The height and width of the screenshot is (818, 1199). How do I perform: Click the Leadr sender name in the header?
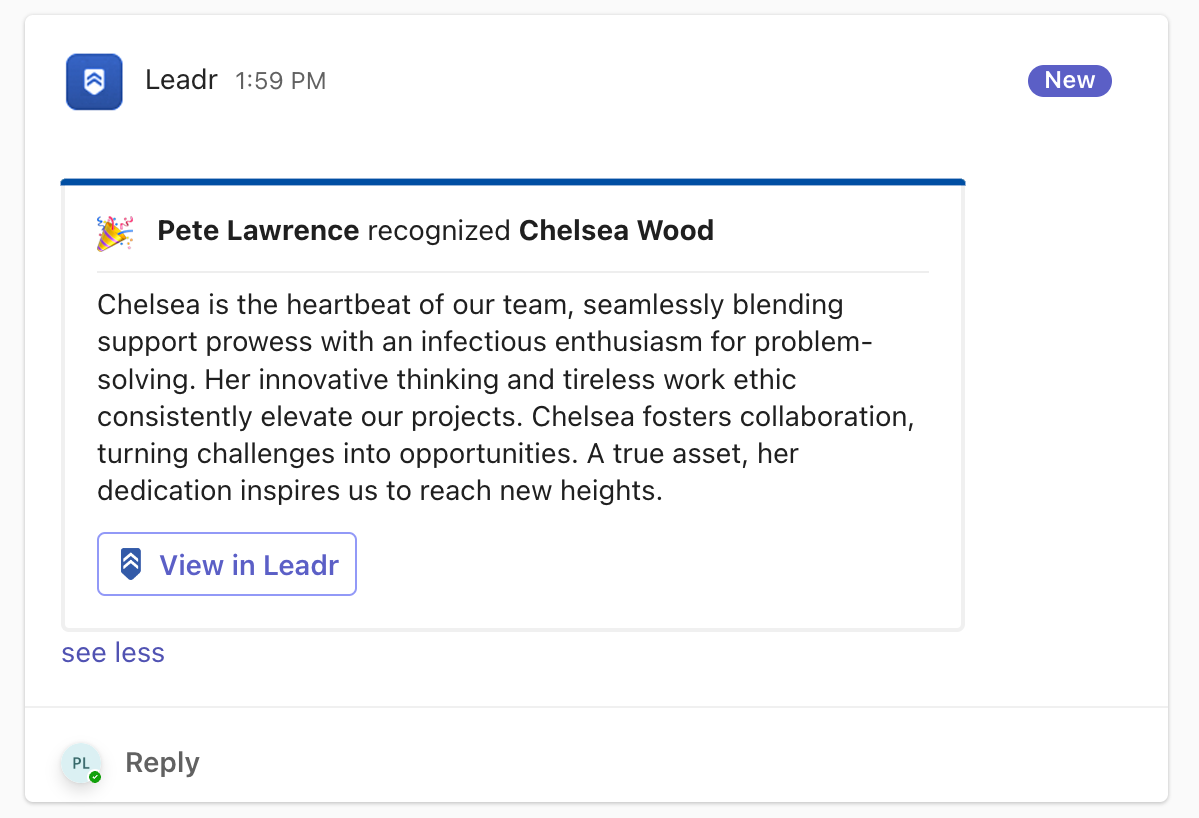click(181, 80)
